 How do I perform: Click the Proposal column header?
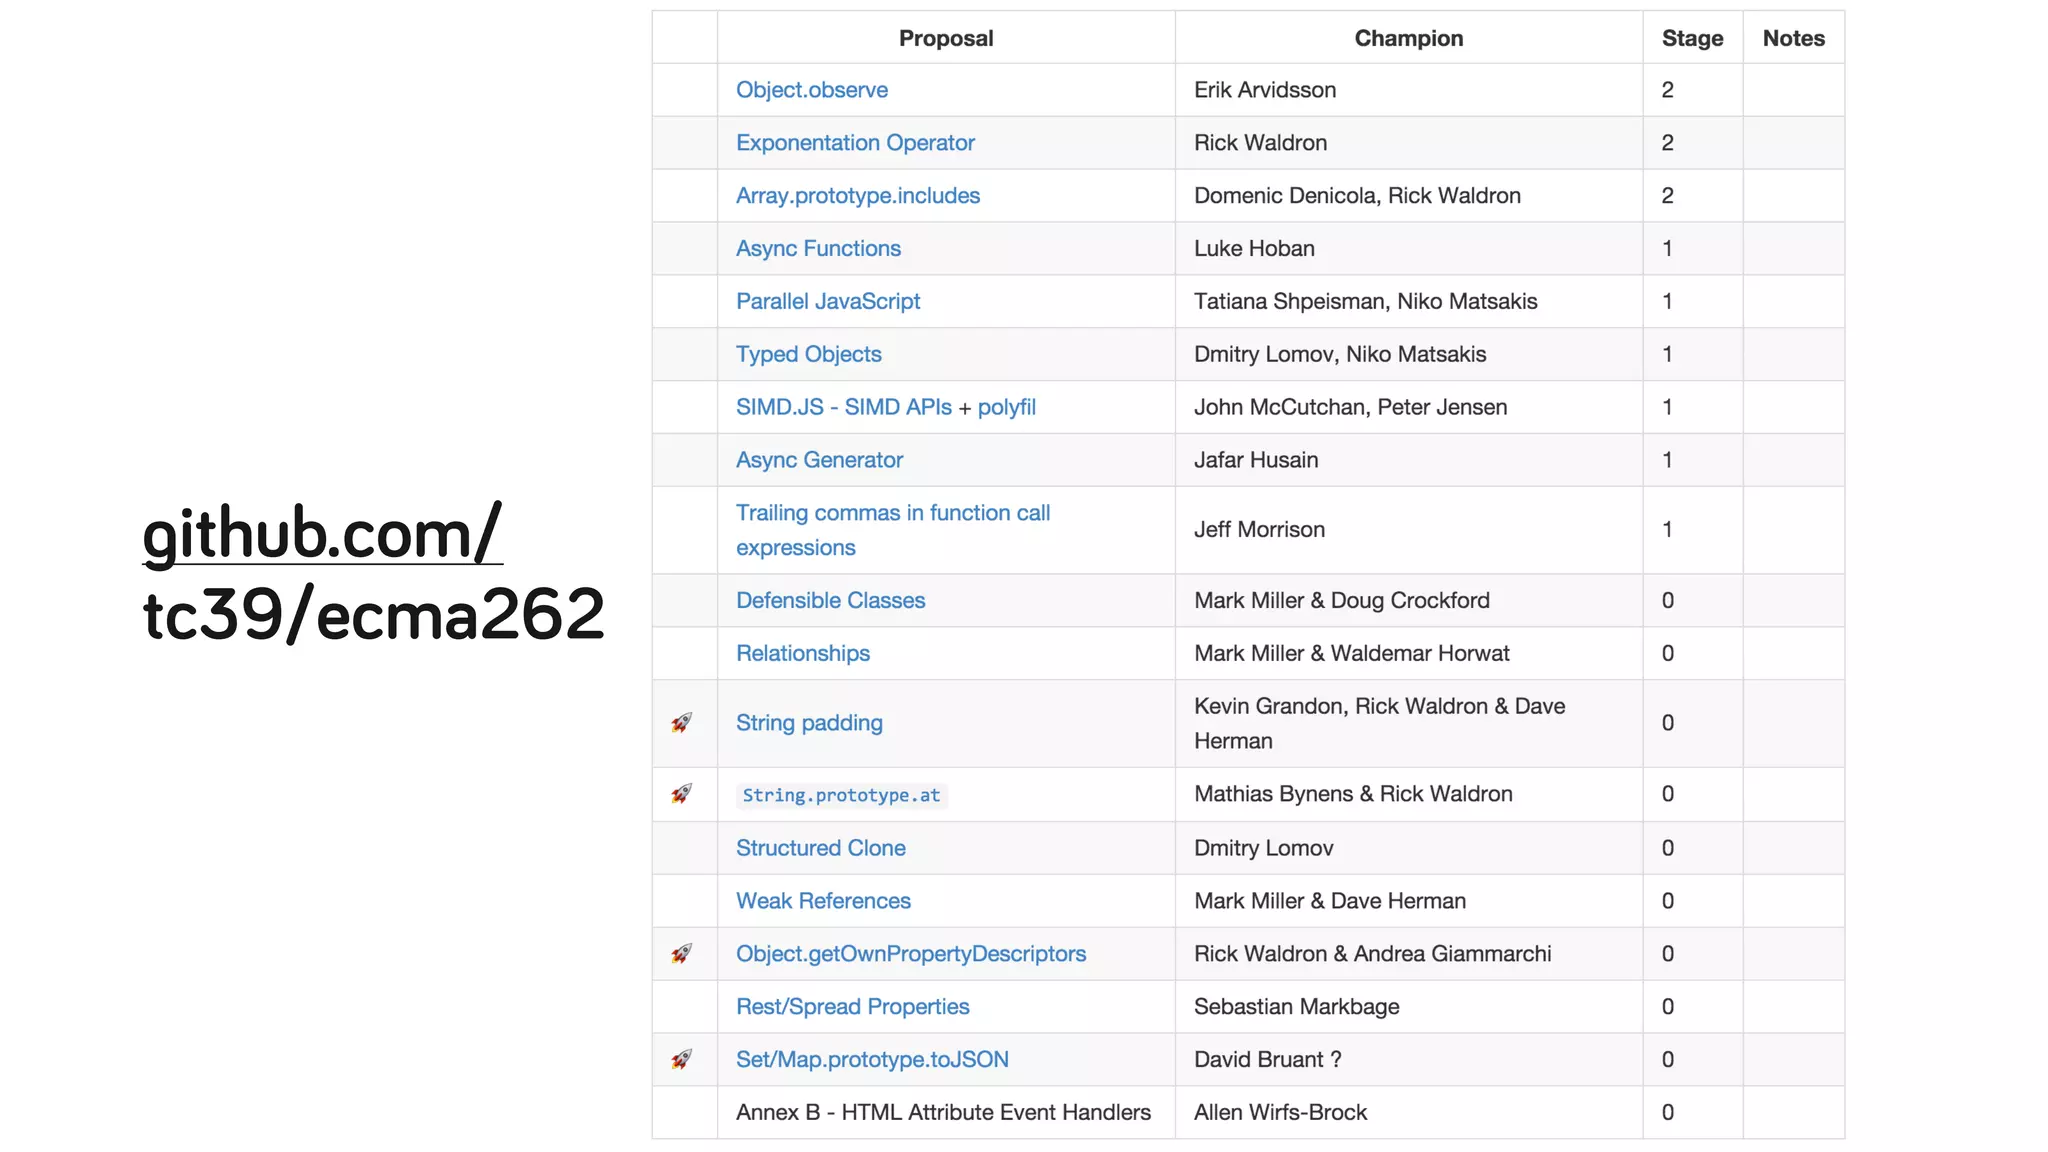click(x=946, y=38)
